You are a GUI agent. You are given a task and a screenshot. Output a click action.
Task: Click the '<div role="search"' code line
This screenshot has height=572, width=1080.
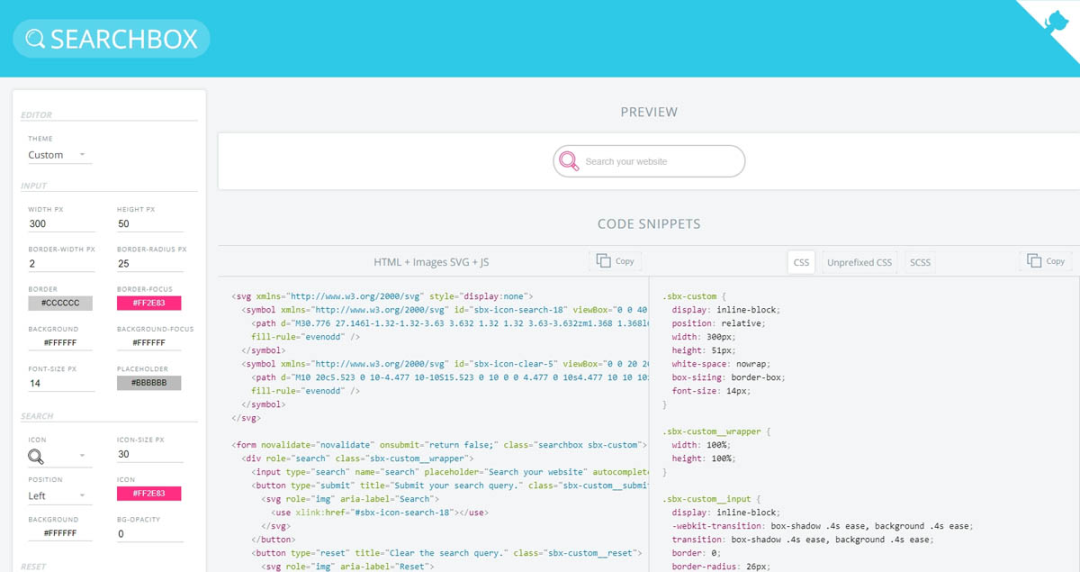click(x=357, y=458)
